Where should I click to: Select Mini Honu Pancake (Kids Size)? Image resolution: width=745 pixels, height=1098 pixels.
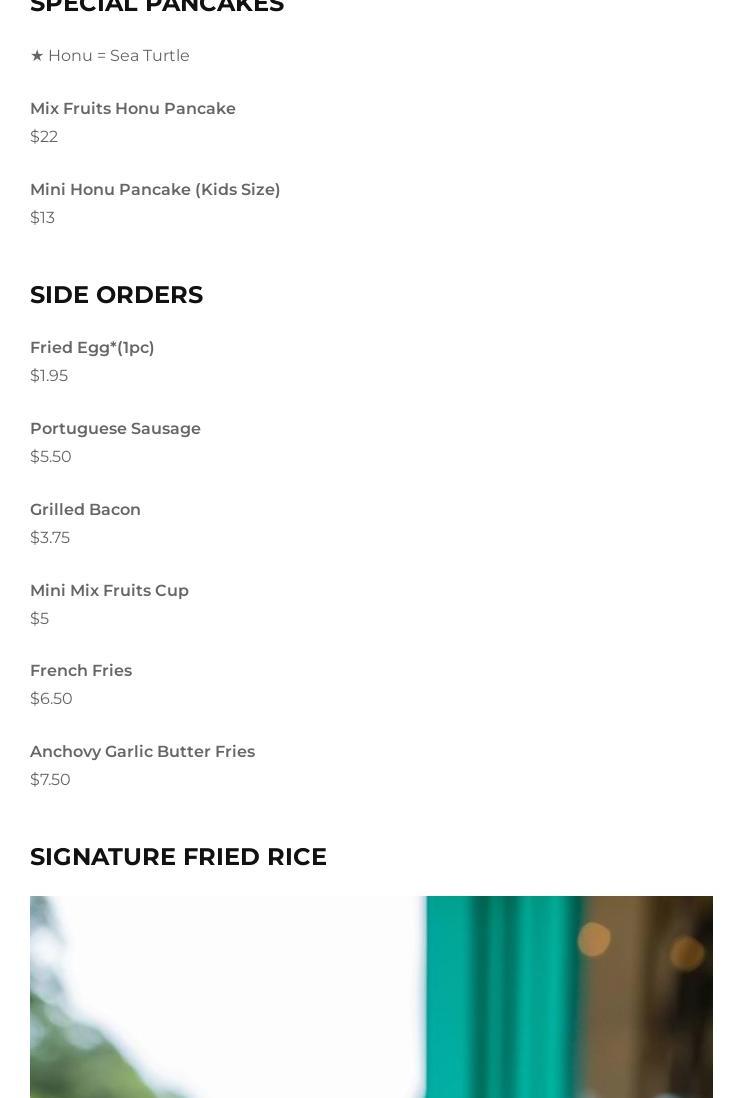155,190
